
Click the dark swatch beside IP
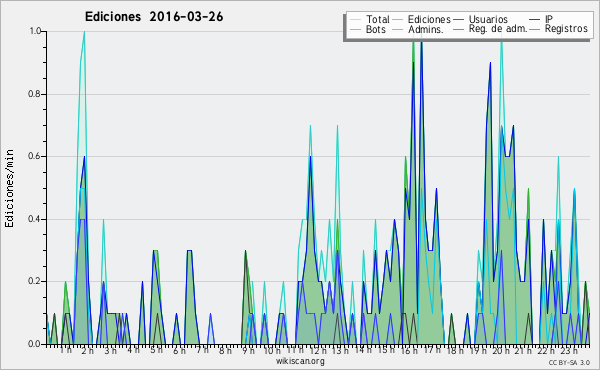click(535, 20)
